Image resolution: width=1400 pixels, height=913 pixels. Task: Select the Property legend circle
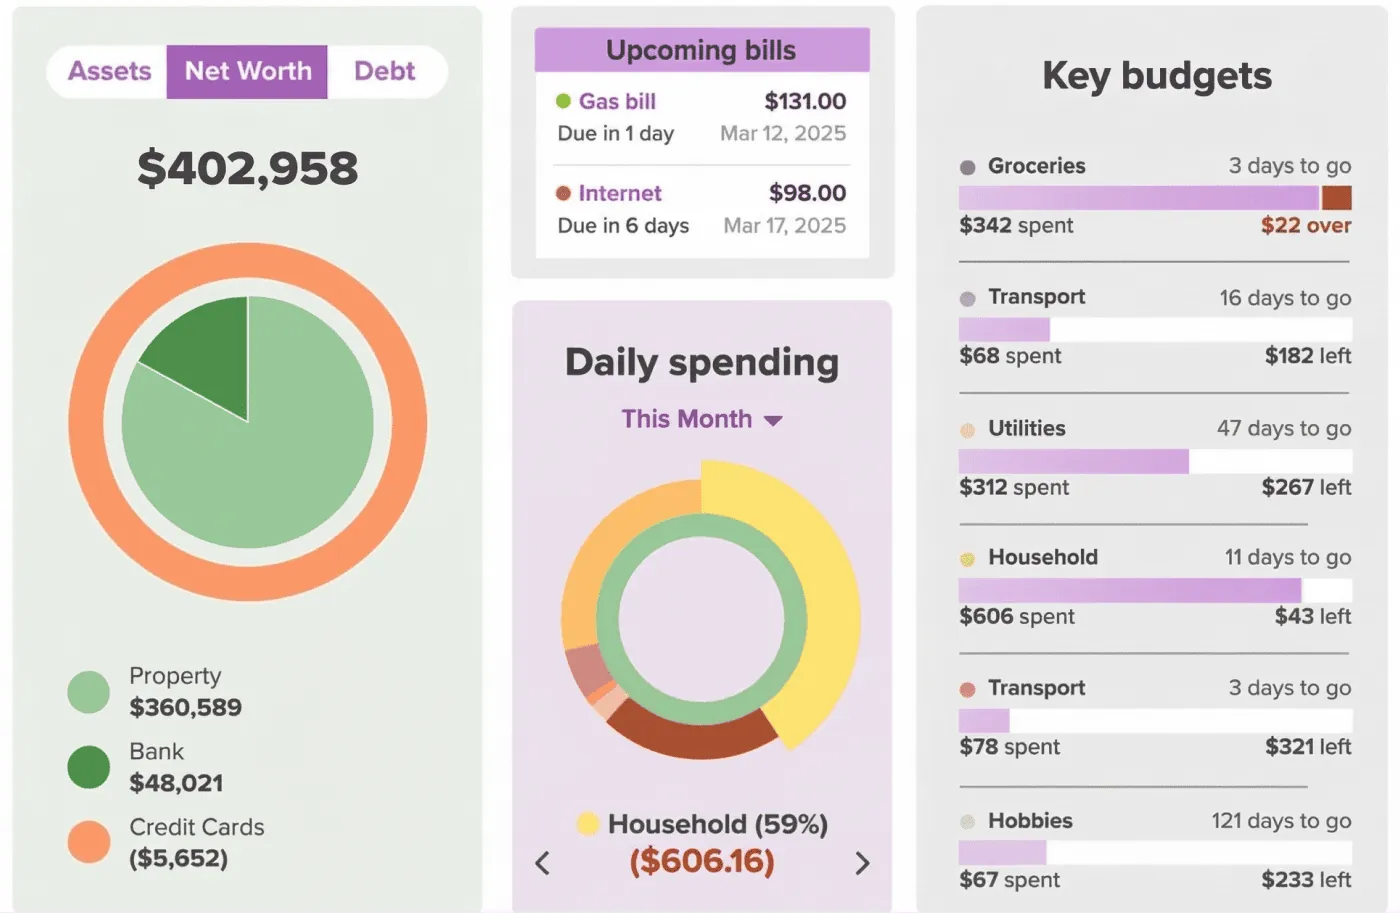[88, 690]
